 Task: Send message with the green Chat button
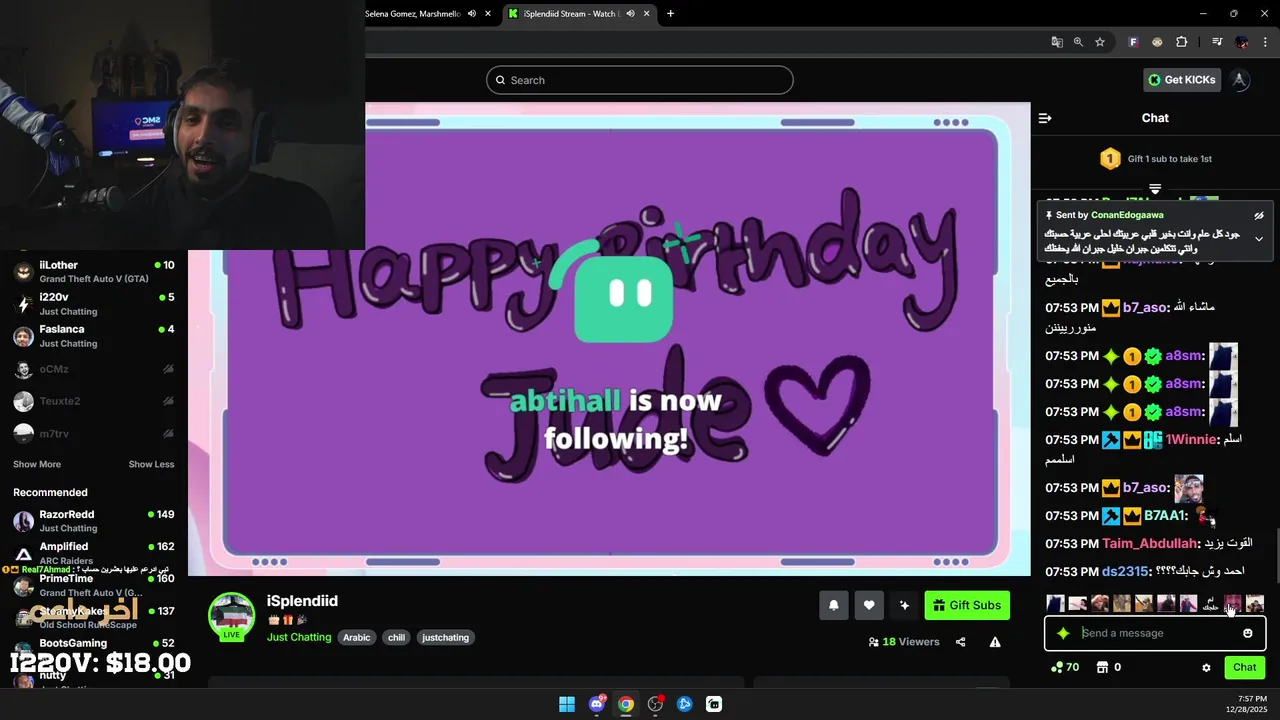(1245, 667)
